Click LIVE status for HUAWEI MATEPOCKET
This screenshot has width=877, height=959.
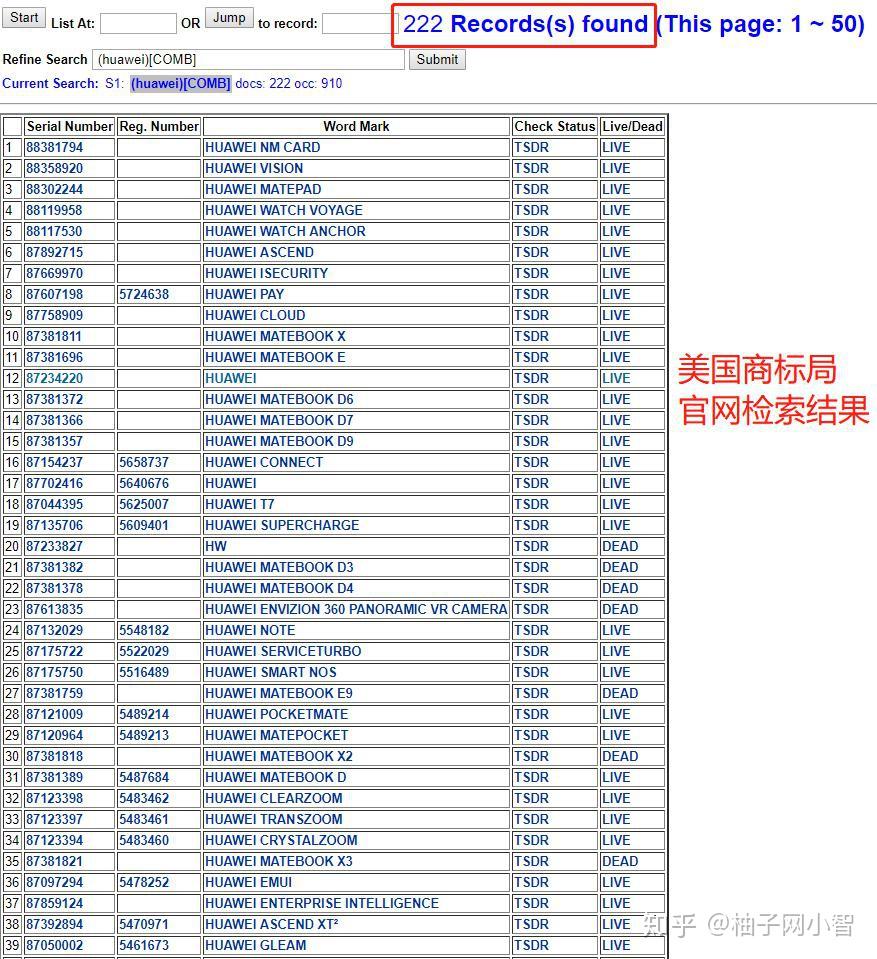(616, 735)
